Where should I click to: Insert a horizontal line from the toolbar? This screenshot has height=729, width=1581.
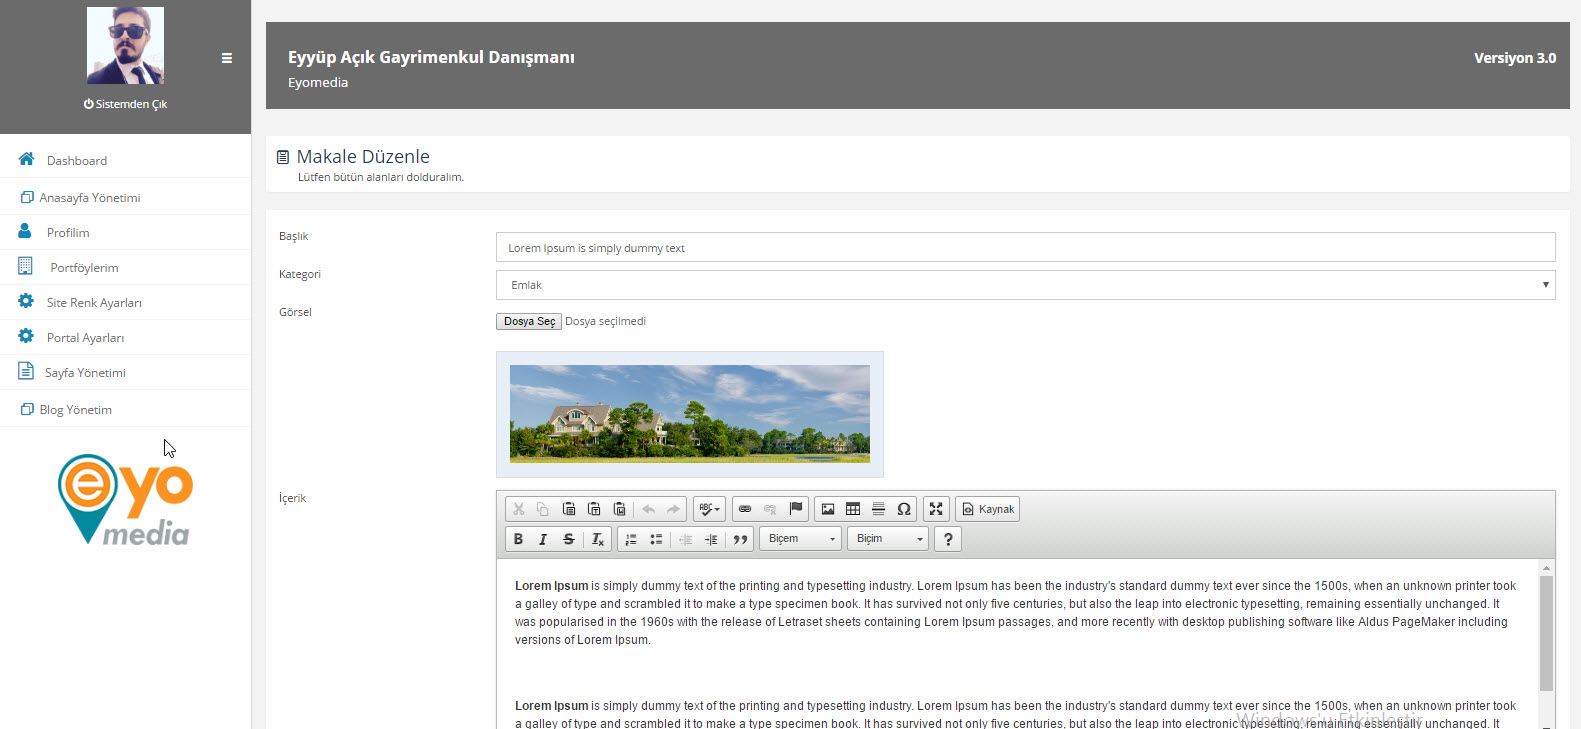tap(878, 509)
